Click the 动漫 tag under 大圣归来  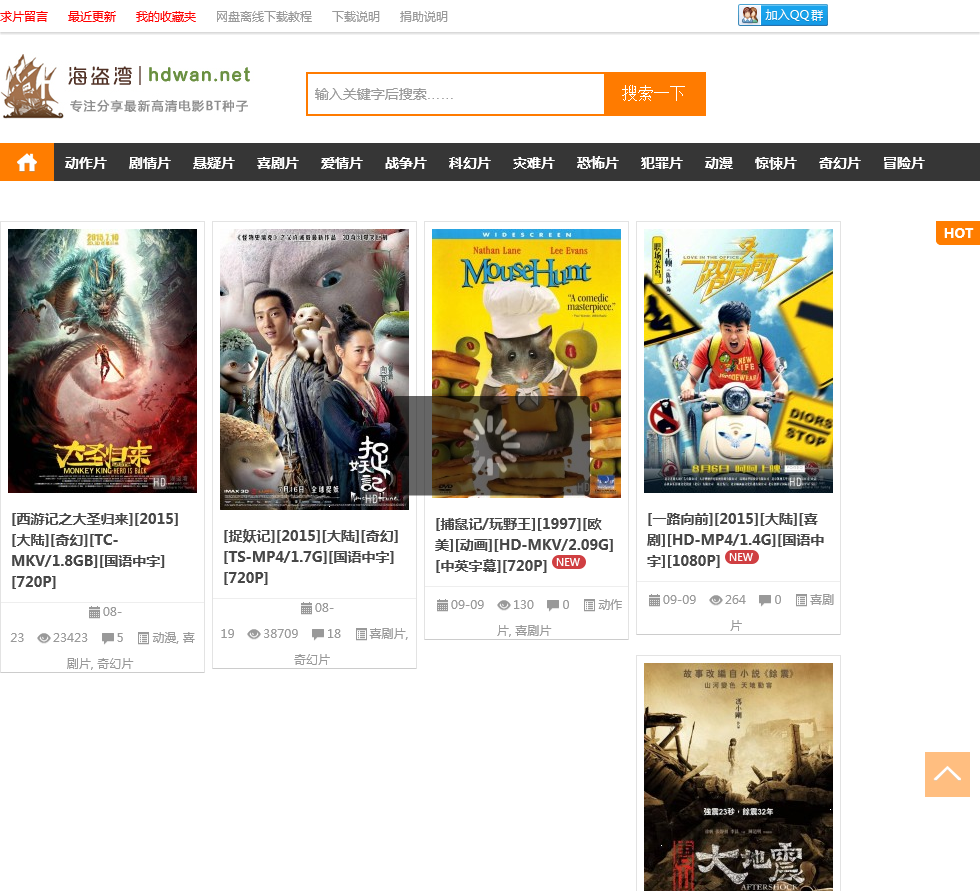click(x=164, y=638)
